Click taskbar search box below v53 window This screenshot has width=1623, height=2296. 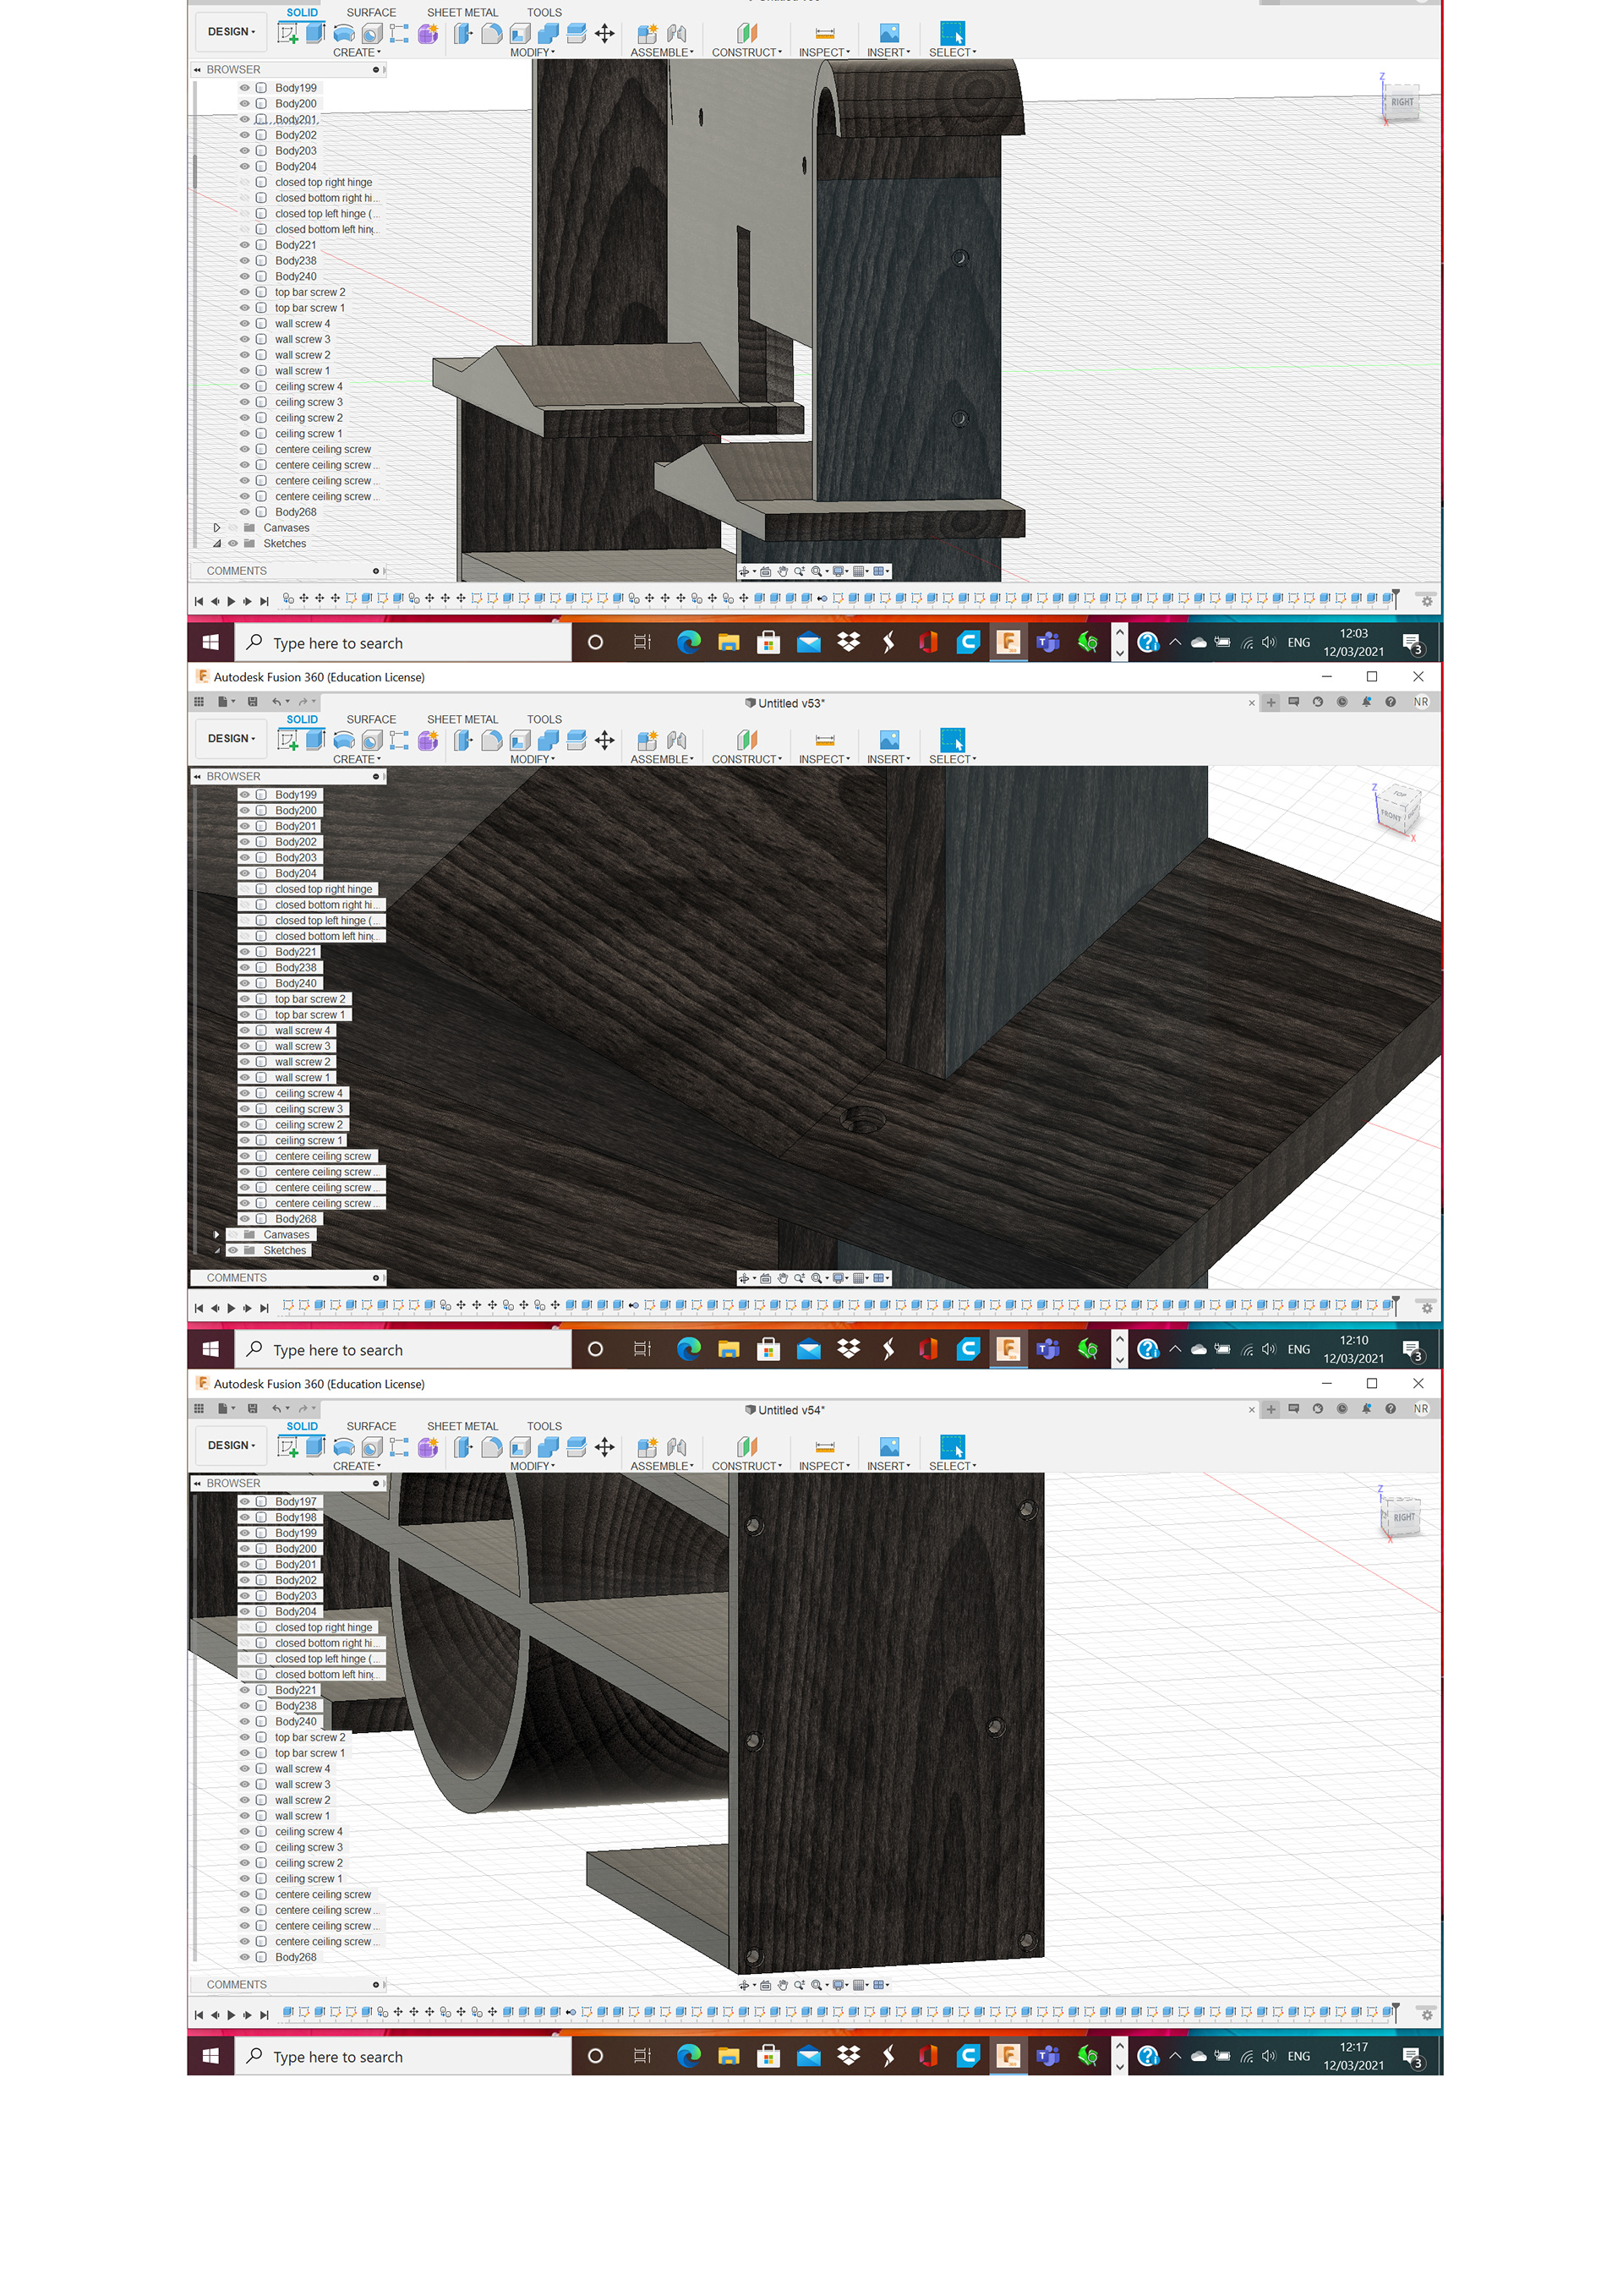click(x=403, y=1350)
